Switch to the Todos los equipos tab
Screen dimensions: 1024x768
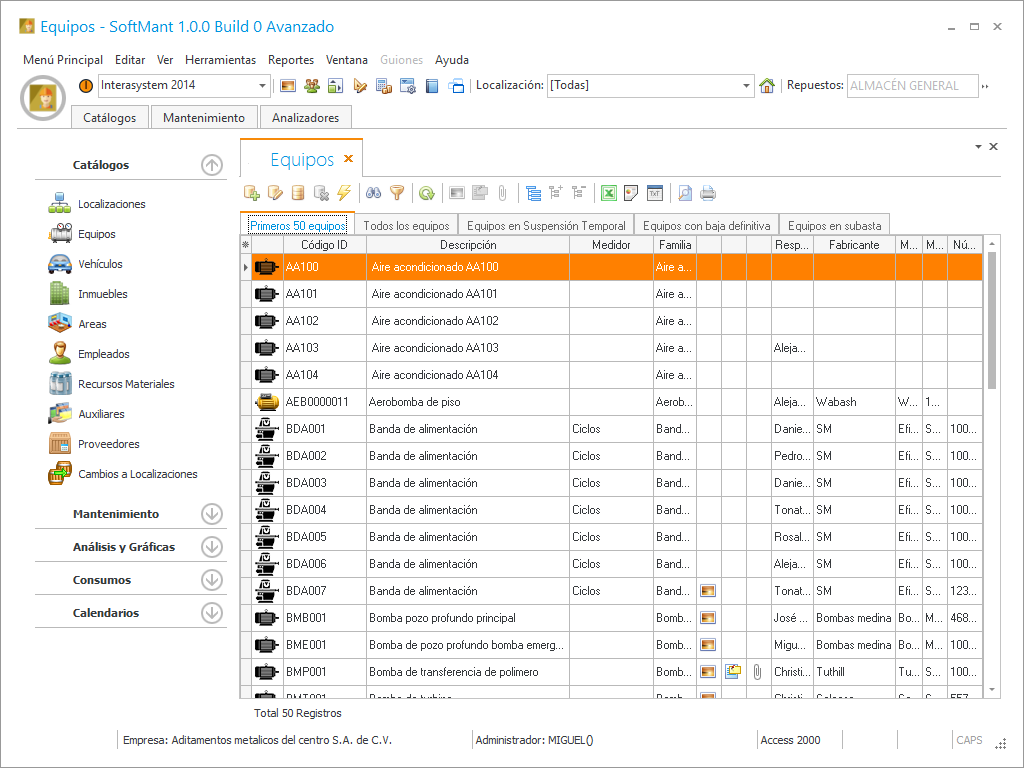pos(406,226)
